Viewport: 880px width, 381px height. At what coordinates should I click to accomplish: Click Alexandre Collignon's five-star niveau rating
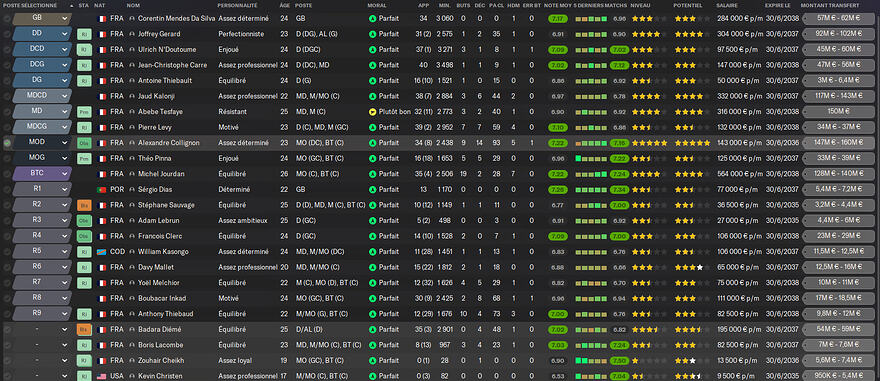click(x=649, y=143)
